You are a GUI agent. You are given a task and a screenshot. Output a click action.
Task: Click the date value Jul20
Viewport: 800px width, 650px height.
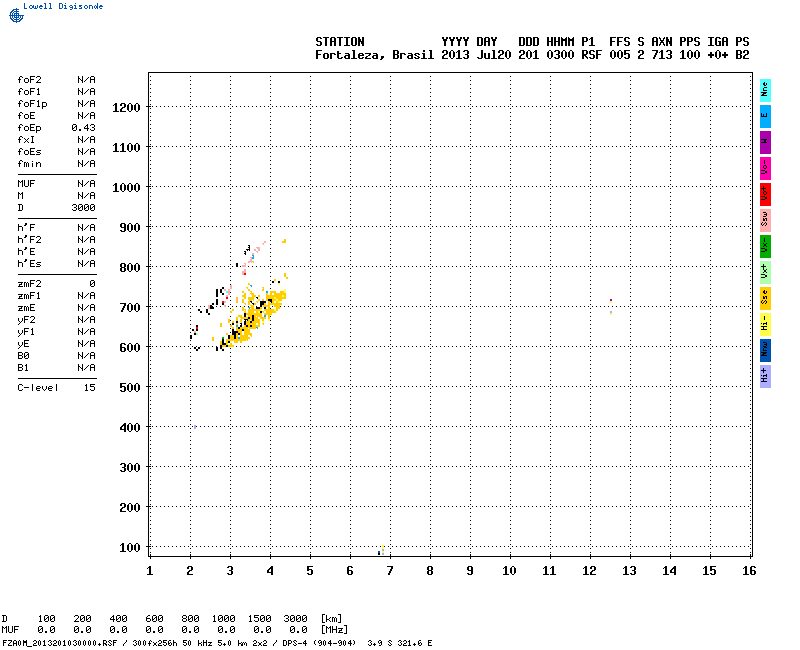click(x=493, y=55)
